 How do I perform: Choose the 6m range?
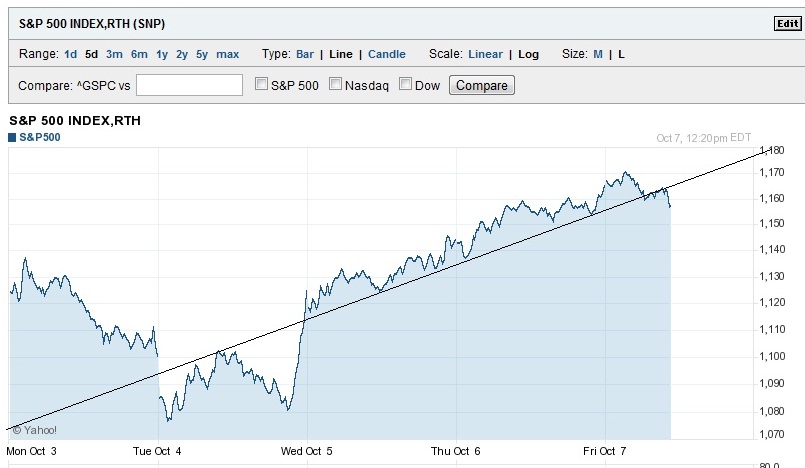[139, 54]
